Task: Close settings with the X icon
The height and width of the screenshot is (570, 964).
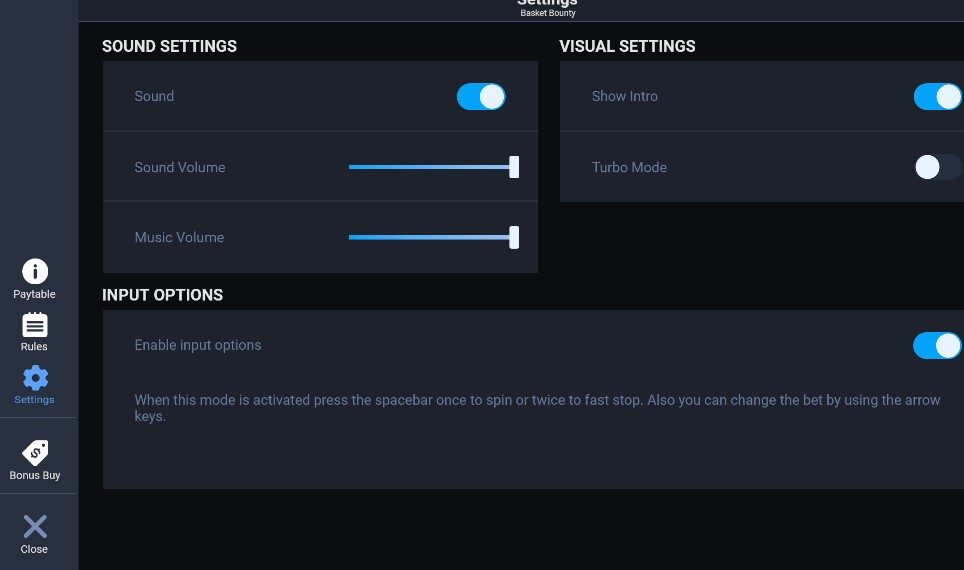Action: click(x=35, y=526)
